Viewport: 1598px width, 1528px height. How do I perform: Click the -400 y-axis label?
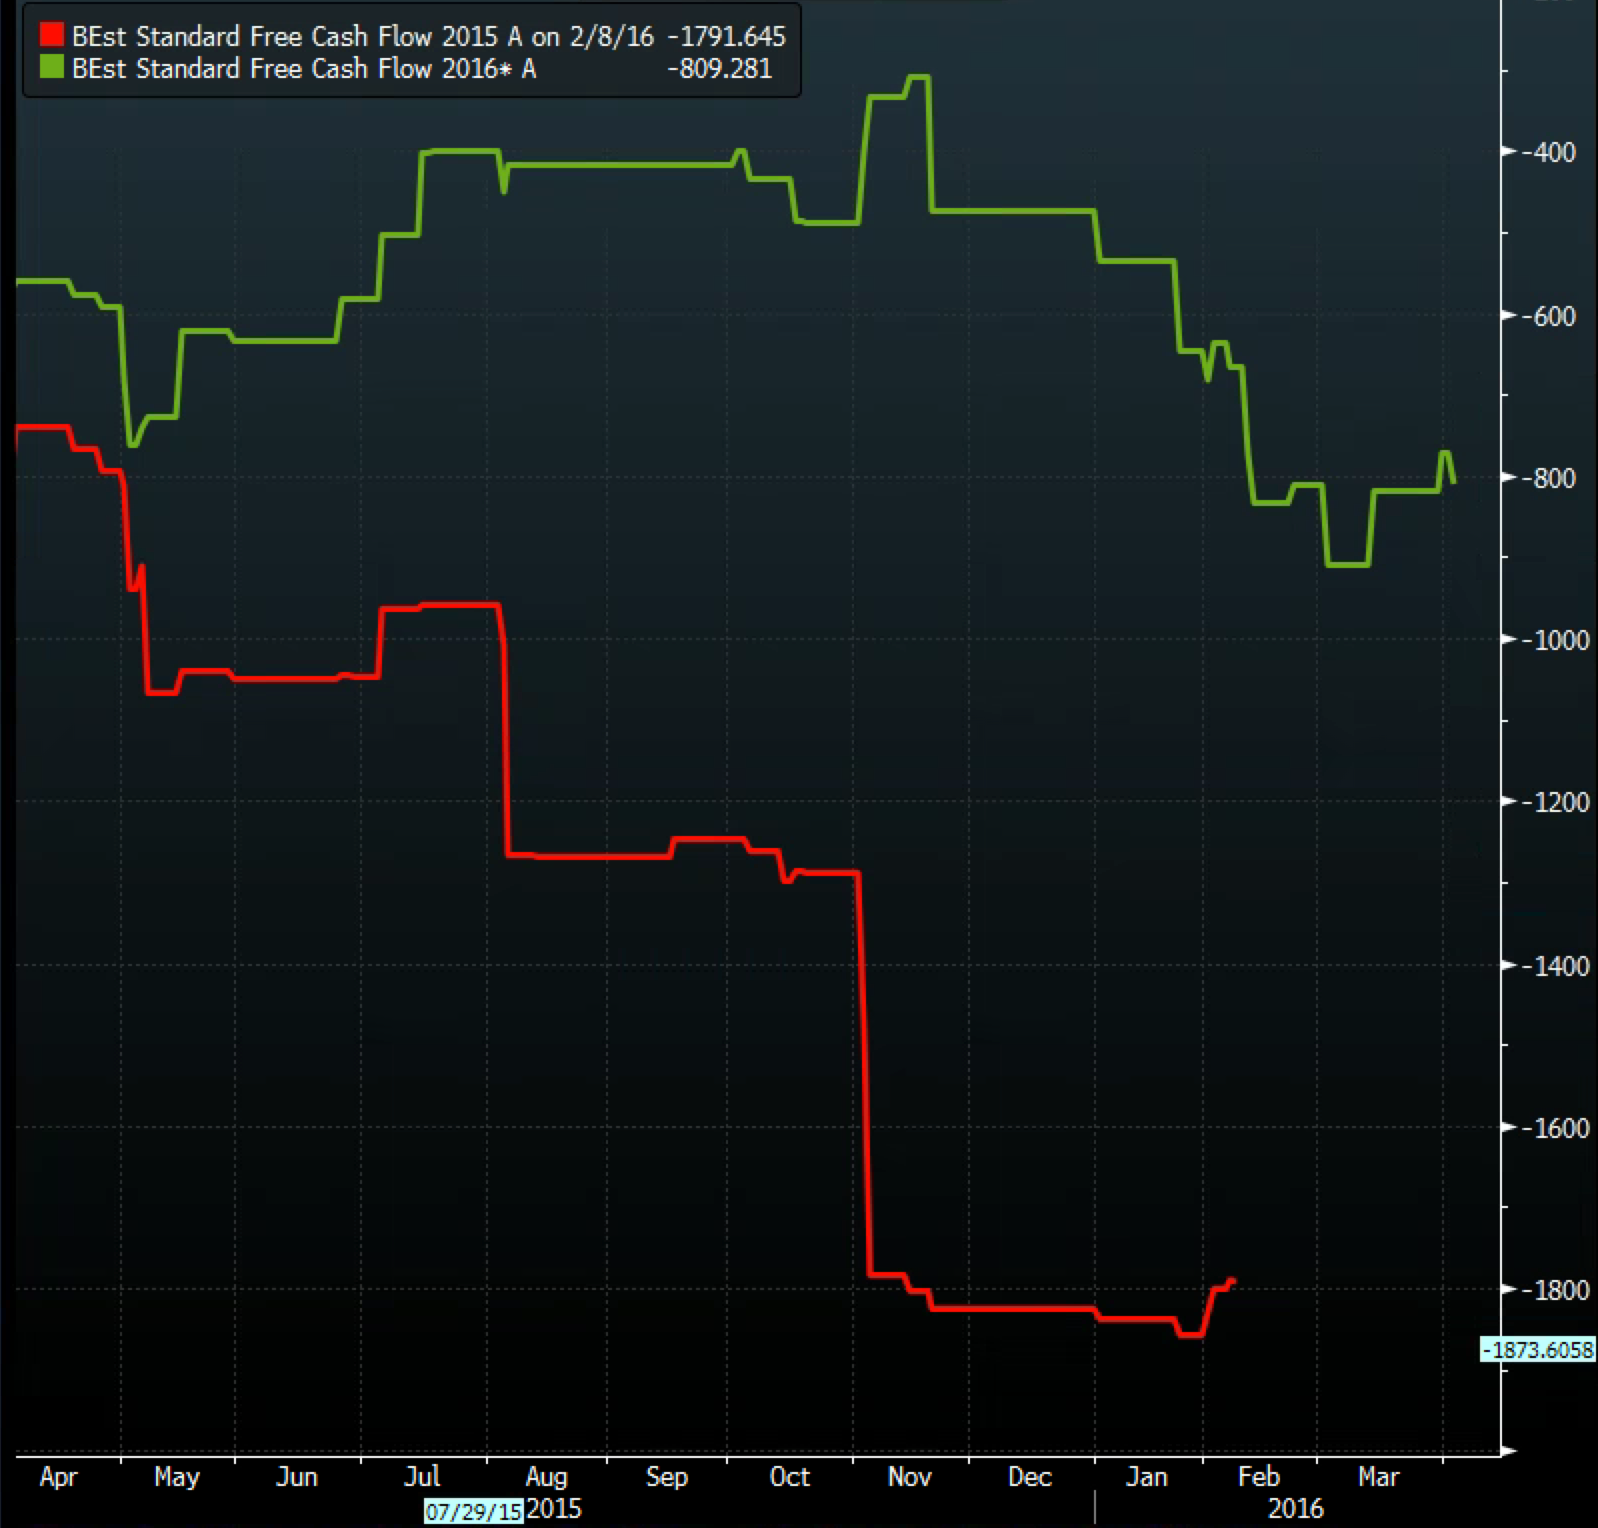tap(1549, 153)
